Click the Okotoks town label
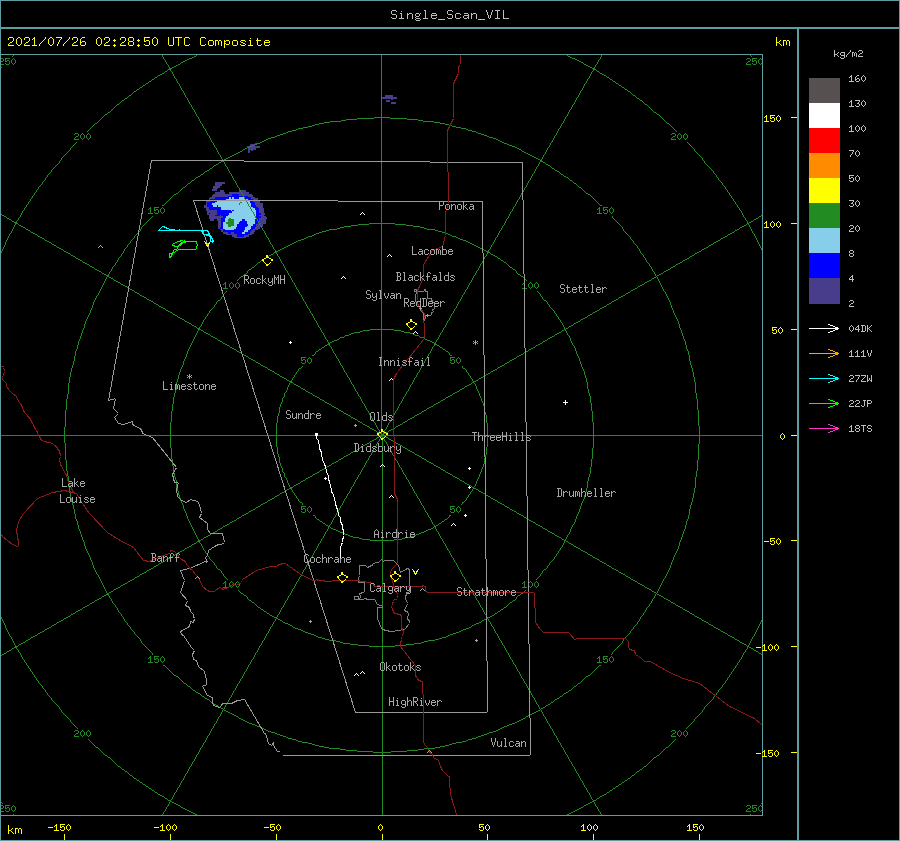Screen dimensions: 900x841 pyautogui.click(x=400, y=667)
